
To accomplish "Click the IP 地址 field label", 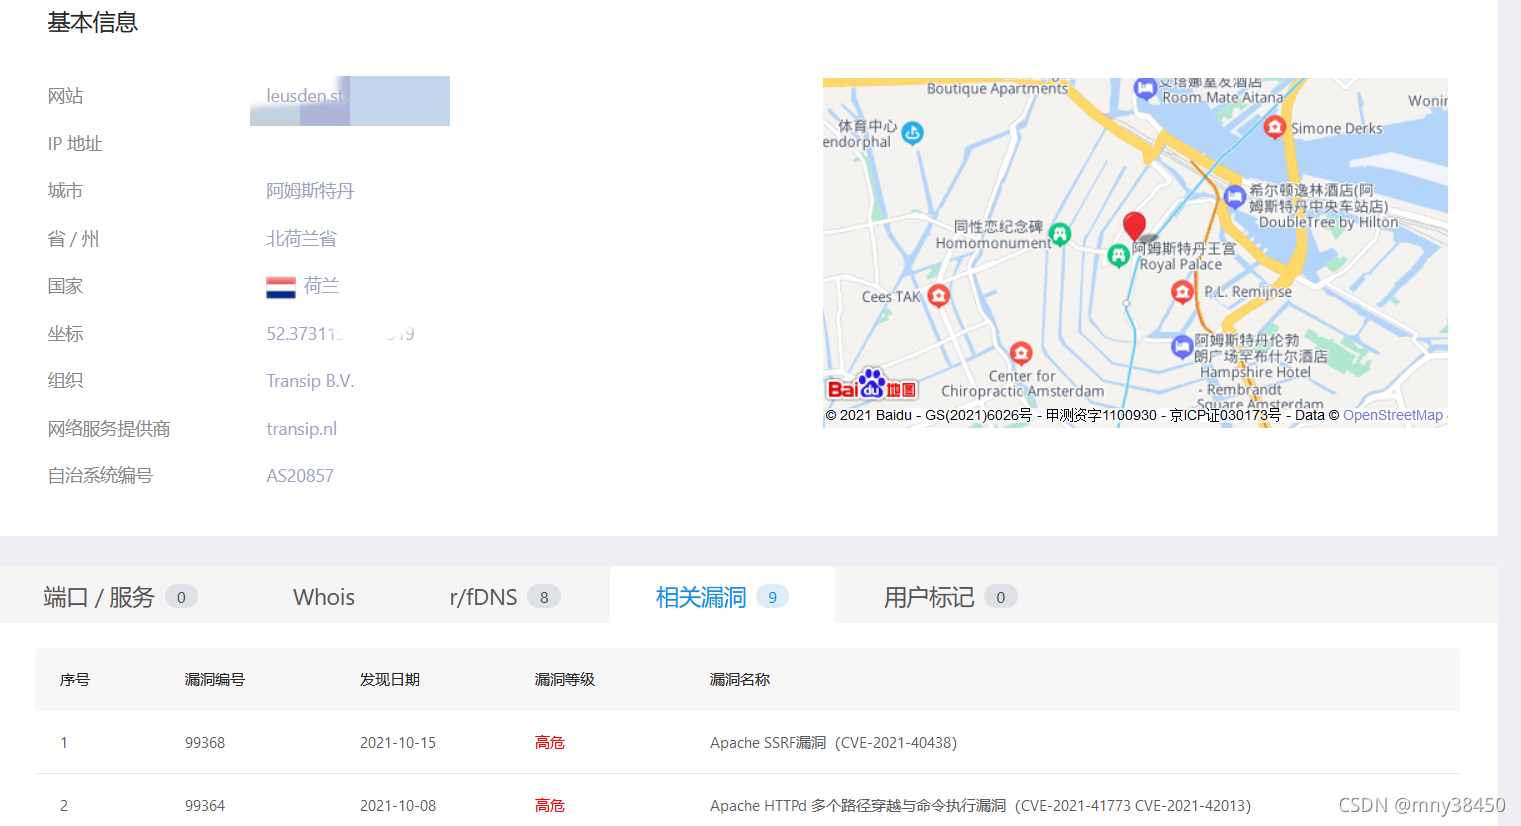I will point(75,144).
